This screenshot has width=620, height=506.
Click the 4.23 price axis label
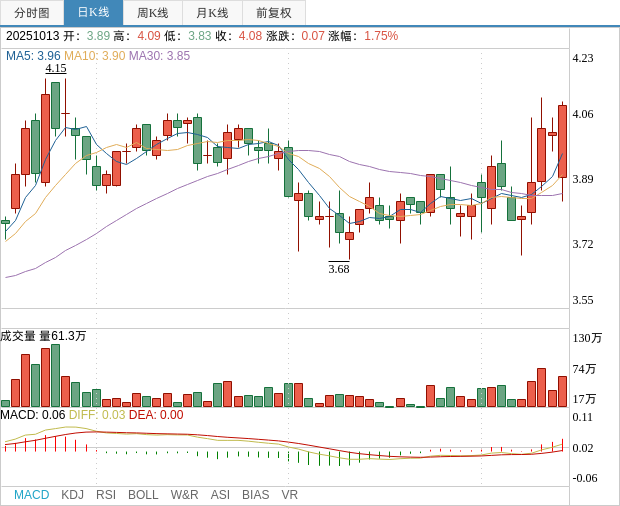click(583, 59)
